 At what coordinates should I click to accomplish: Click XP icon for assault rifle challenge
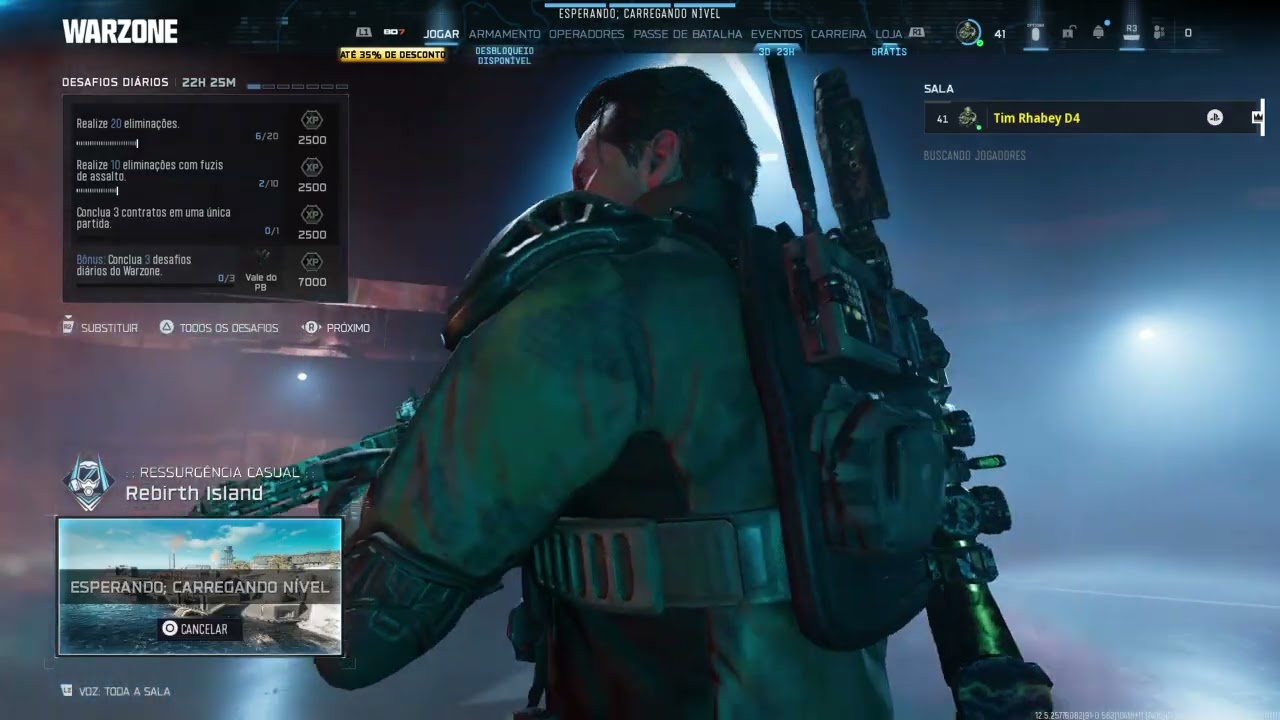312,167
